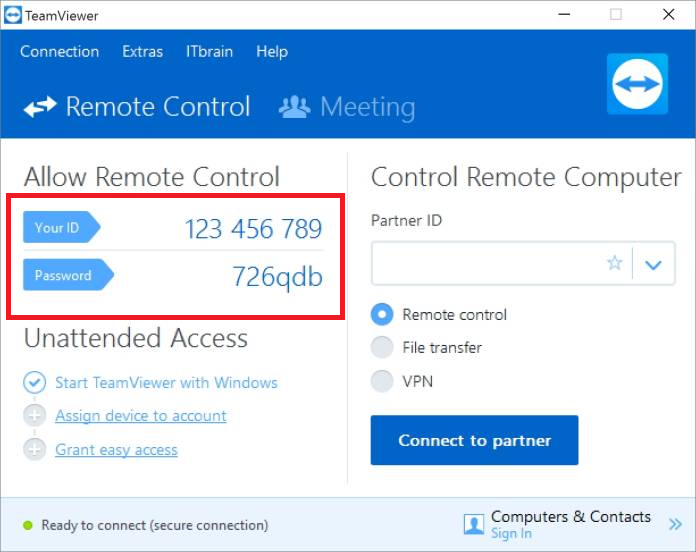Click the Assign device to account link
The width and height of the screenshot is (696, 552).
coord(141,416)
